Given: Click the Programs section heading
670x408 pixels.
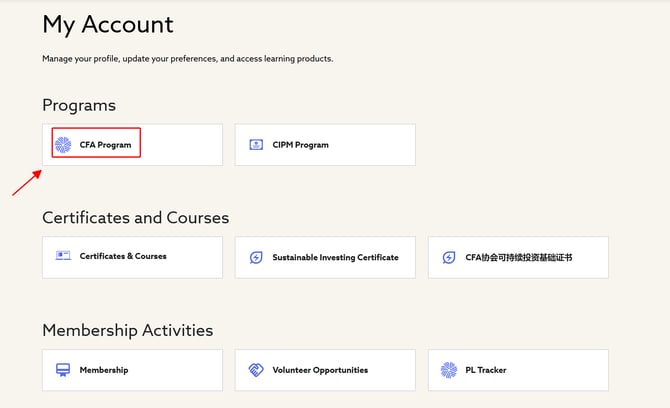Looking at the screenshot, I should click(79, 105).
